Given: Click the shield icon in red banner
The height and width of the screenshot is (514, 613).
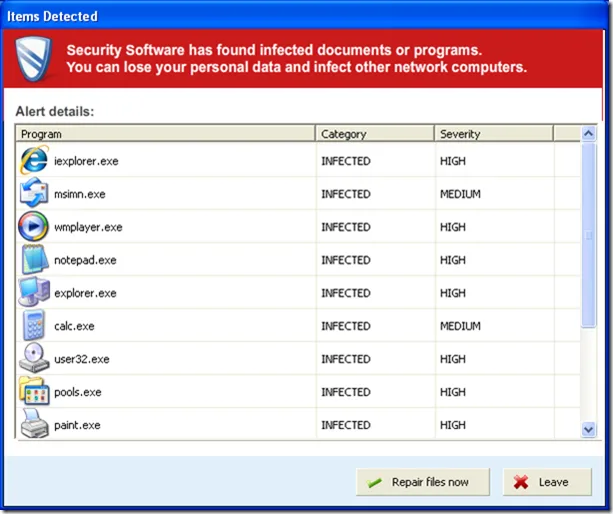Looking at the screenshot, I should coord(35,60).
